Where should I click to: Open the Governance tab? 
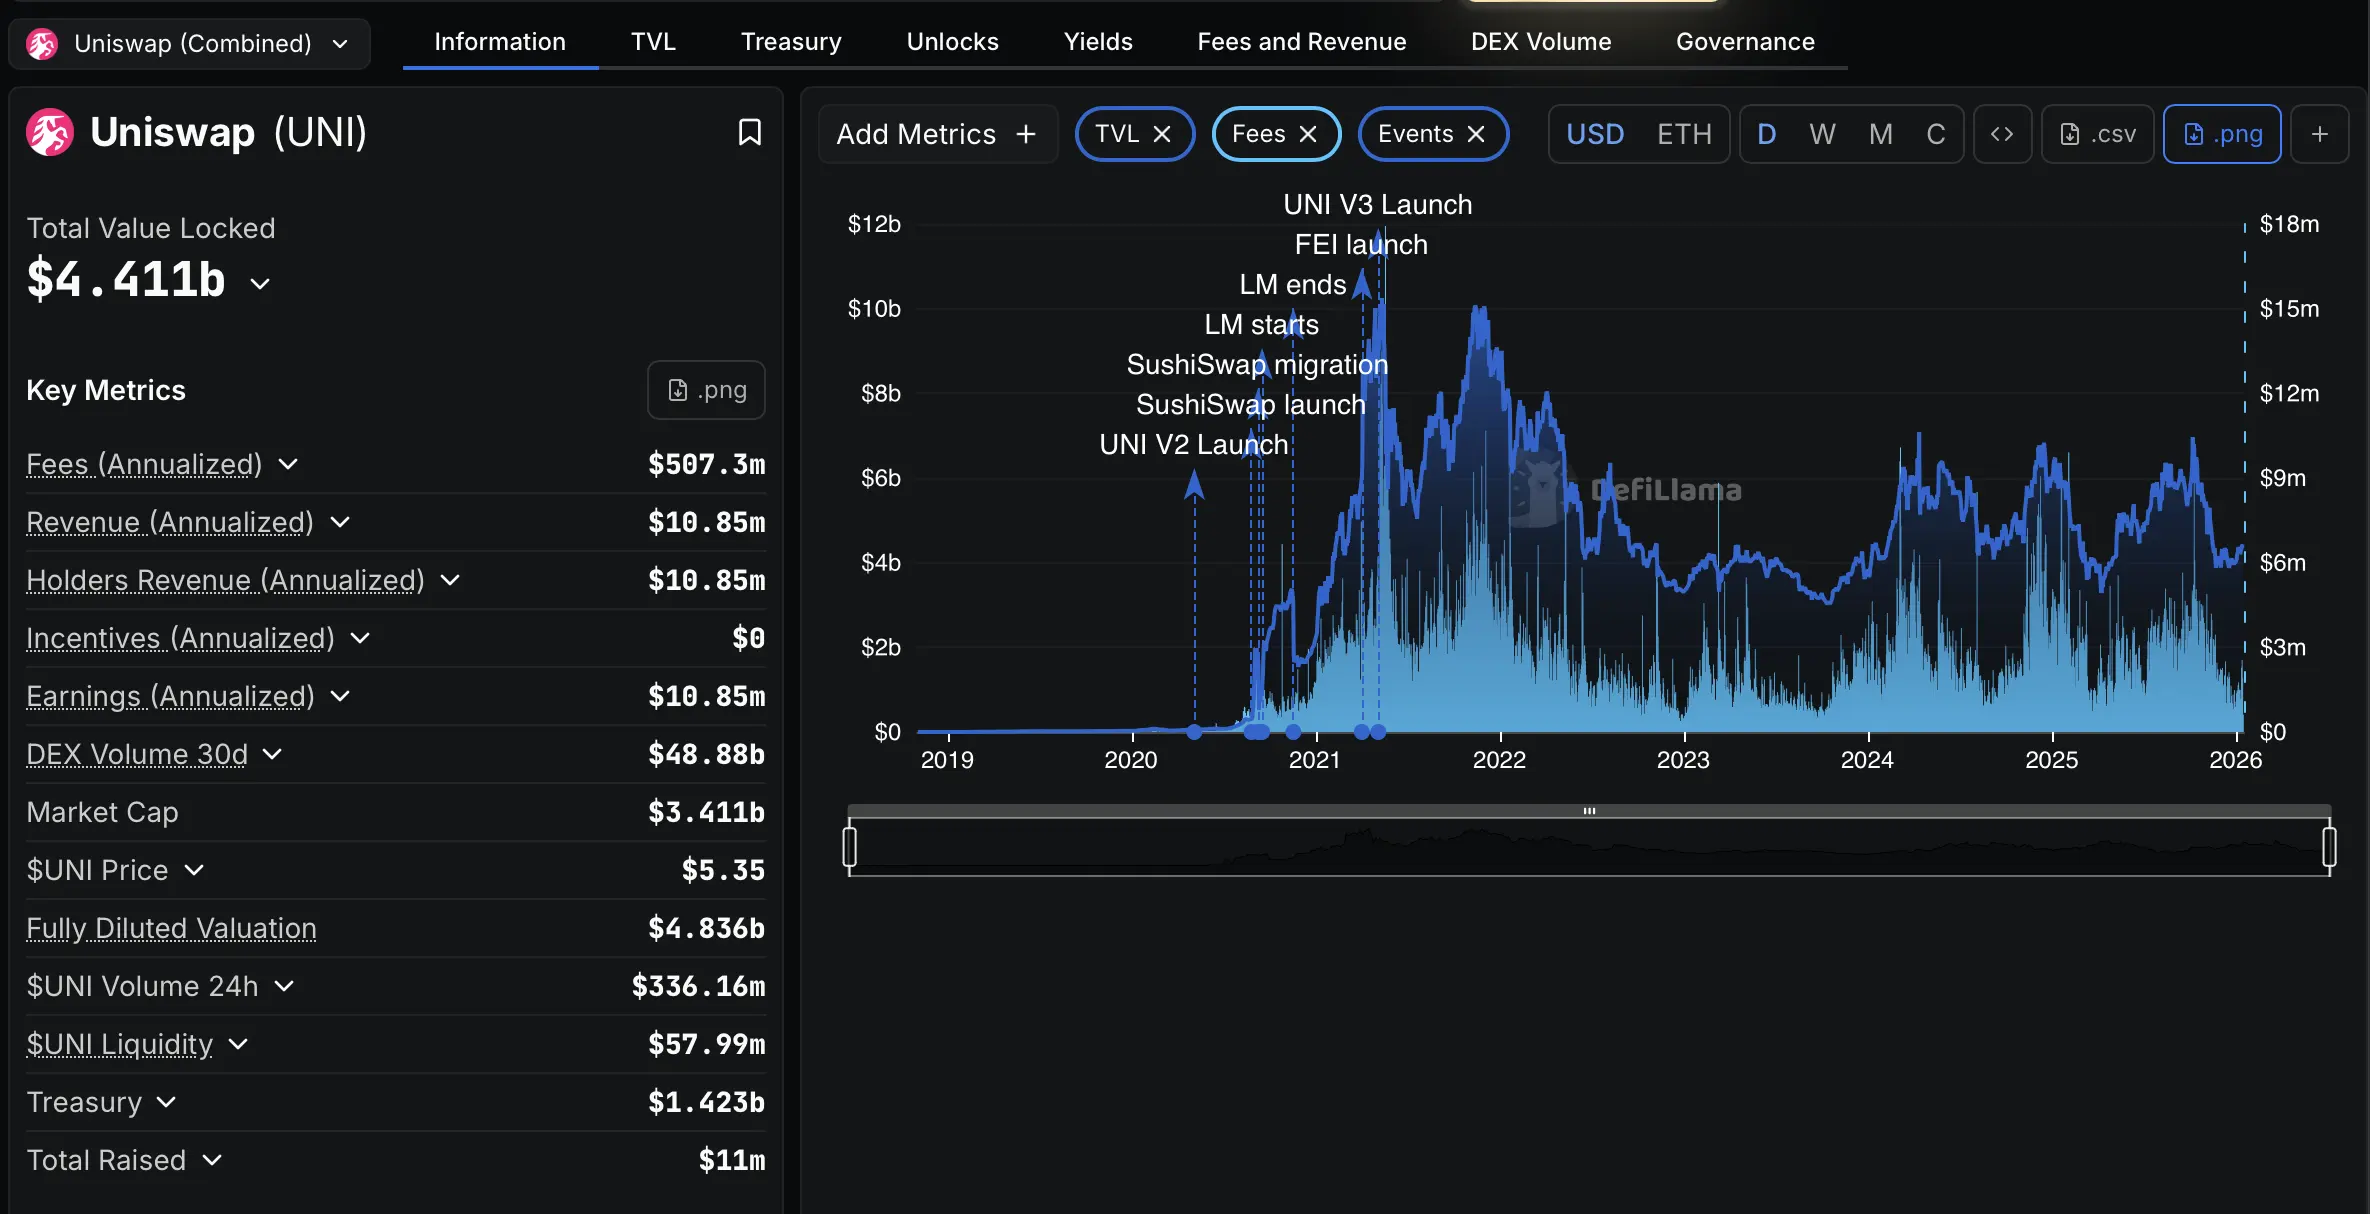(1745, 41)
